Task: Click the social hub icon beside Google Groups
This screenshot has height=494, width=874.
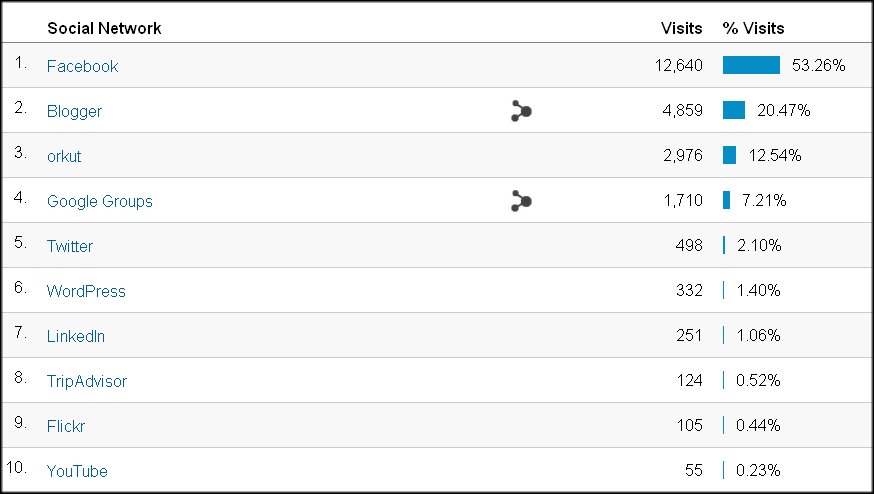Action: pyautogui.click(x=521, y=201)
